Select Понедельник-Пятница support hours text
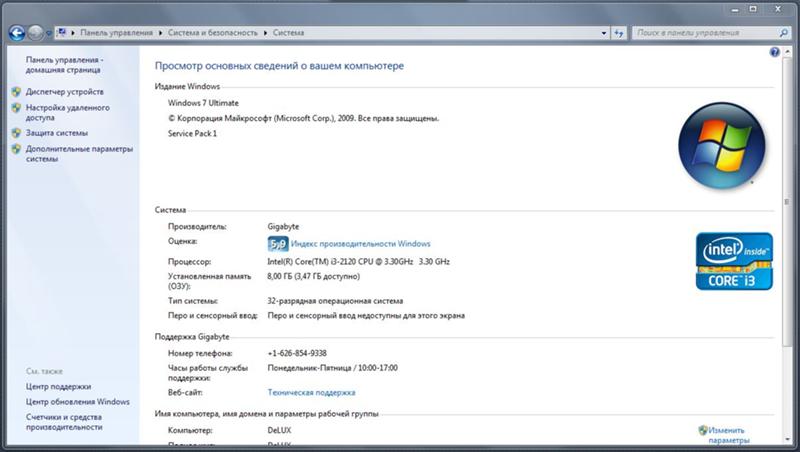The width and height of the screenshot is (800, 452). tap(333, 368)
